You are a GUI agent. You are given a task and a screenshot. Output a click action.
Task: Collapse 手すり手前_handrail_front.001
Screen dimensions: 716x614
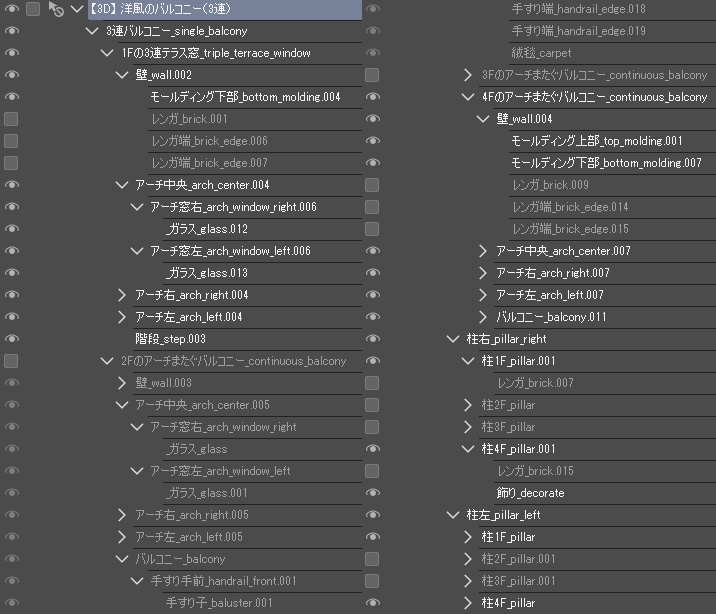click(137, 581)
